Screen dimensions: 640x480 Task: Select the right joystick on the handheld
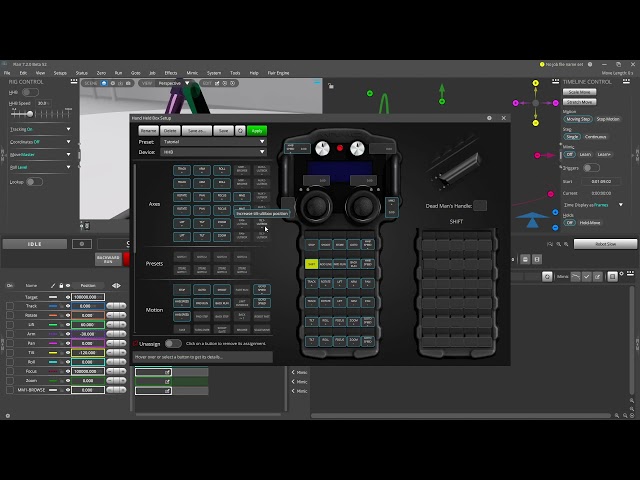pos(362,205)
